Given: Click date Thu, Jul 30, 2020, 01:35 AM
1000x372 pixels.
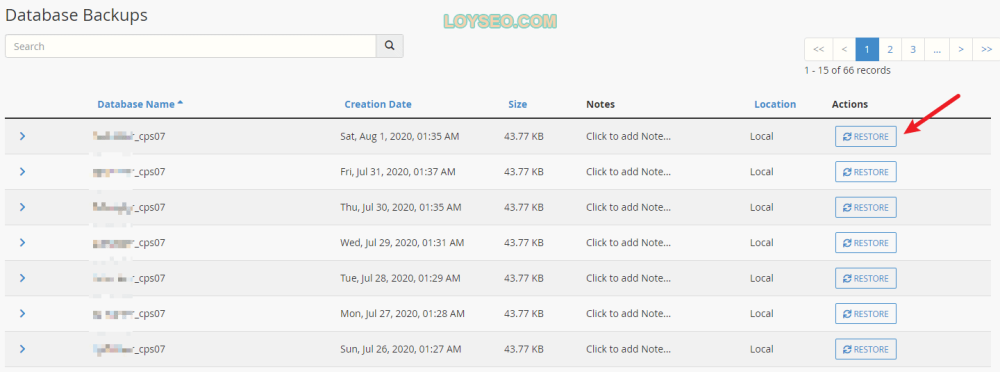Looking at the screenshot, I should click(x=401, y=207).
